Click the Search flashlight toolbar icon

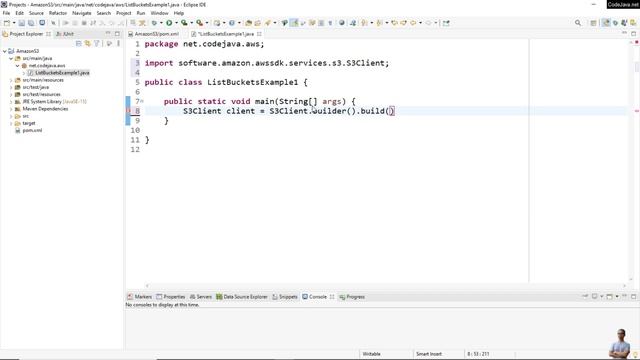point(268,23)
